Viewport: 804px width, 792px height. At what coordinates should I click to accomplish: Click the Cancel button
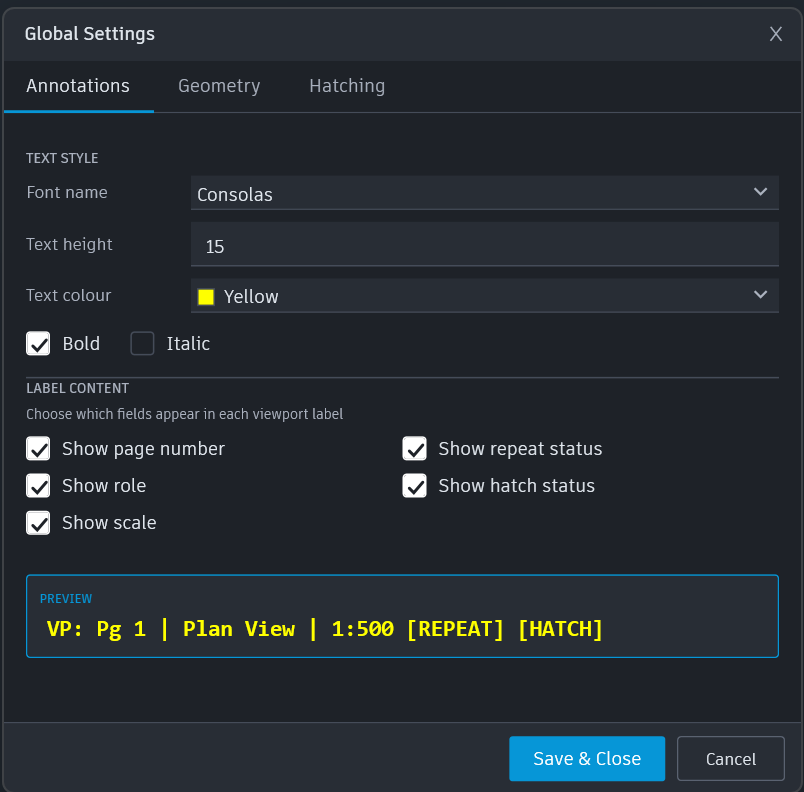731,759
